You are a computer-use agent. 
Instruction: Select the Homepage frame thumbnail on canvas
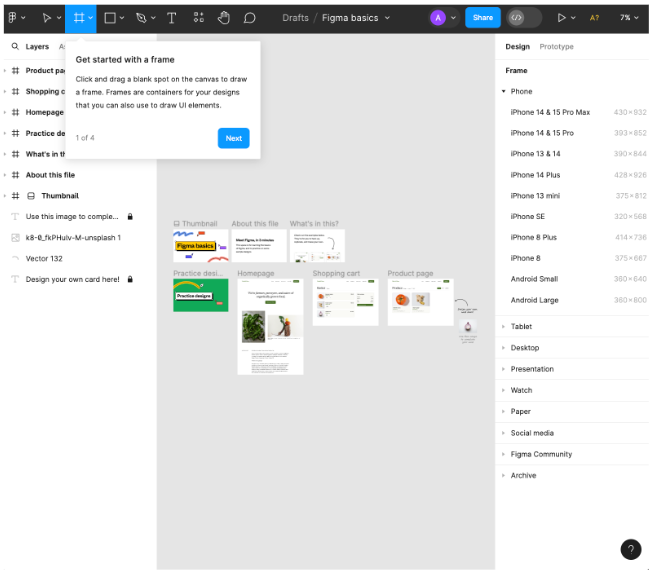tap(270, 327)
